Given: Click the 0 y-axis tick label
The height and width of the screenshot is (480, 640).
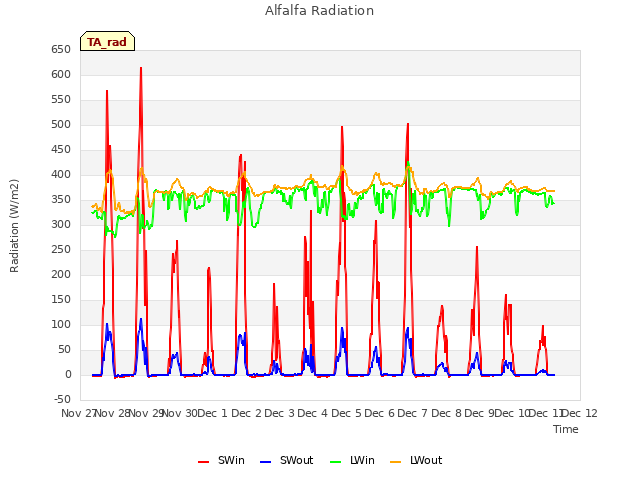Looking at the screenshot, I should pyautogui.click(x=68, y=374).
